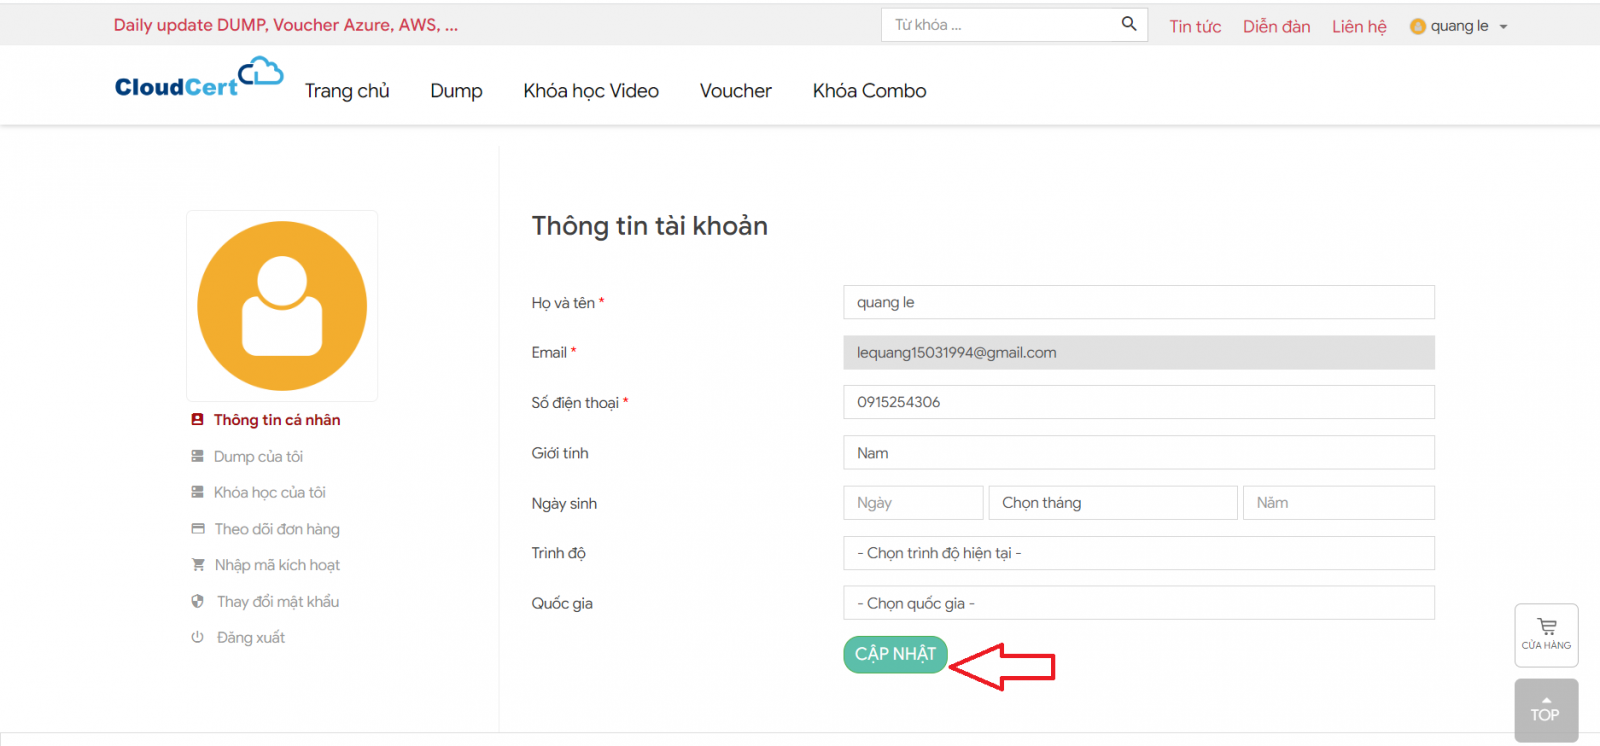Click the large orange profile avatar
1600x746 pixels.
[x=282, y=306]
